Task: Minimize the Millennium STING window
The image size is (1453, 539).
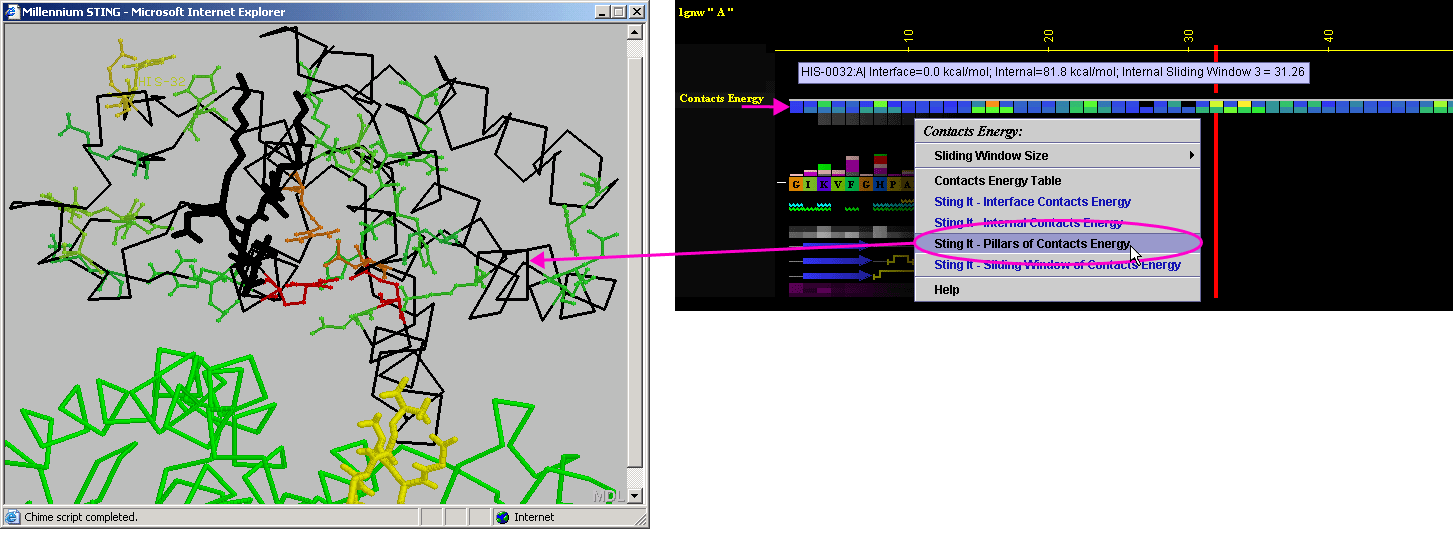Action: click(602, 12)
